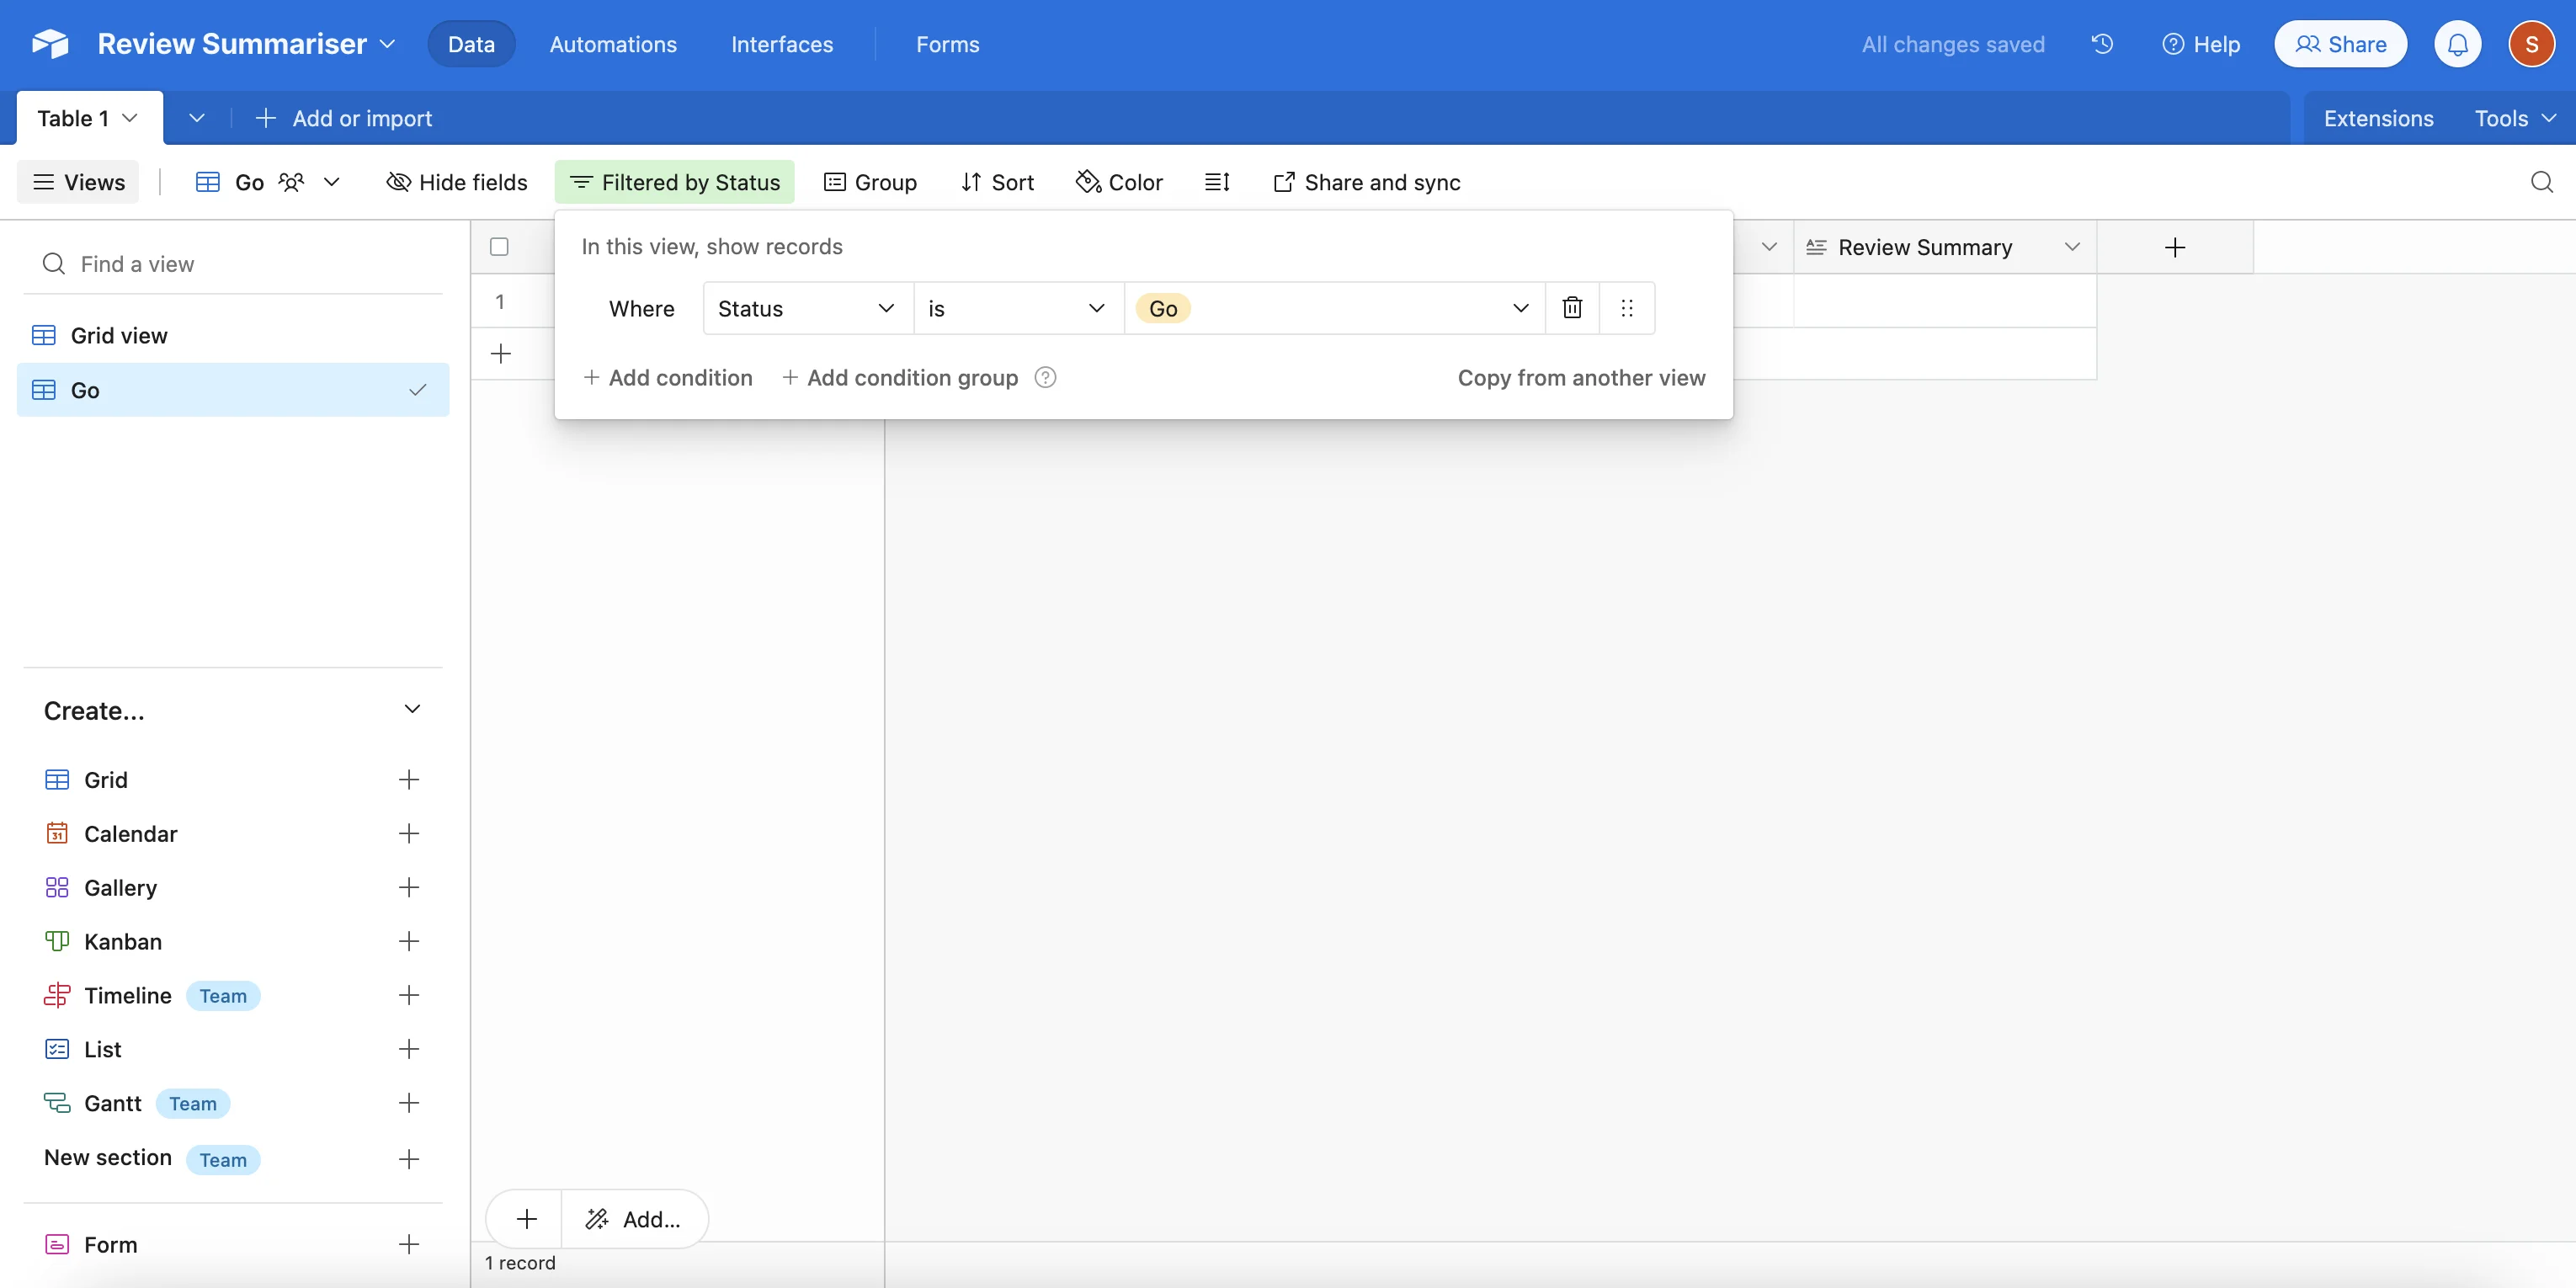Open the Color options
The width and height of the screenshot is (2576, 1288).
point(1119,182)
